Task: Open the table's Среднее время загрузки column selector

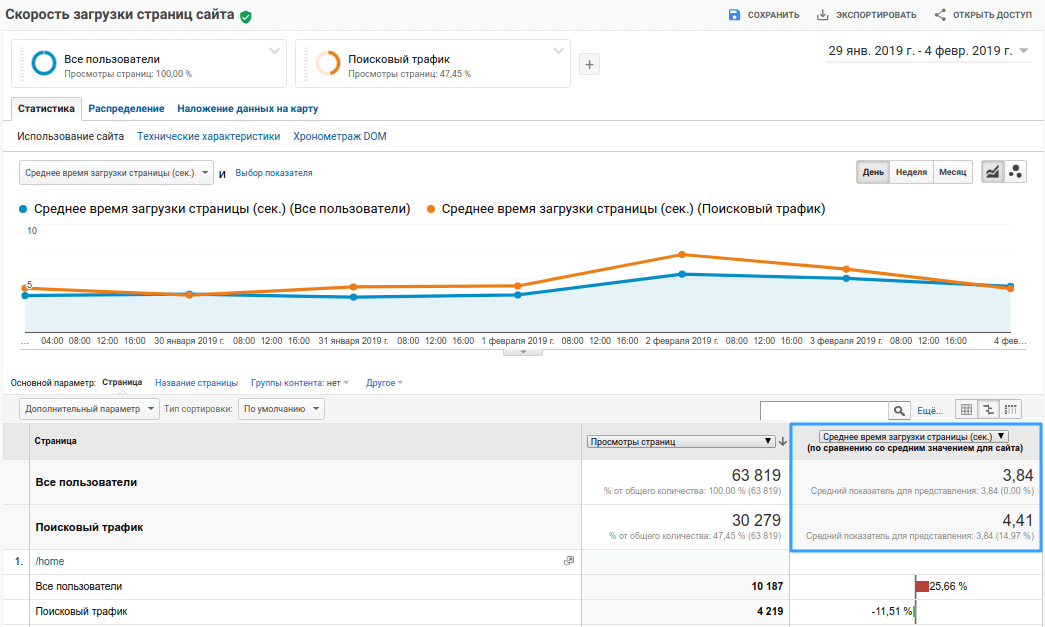Action: pos(914,436)
